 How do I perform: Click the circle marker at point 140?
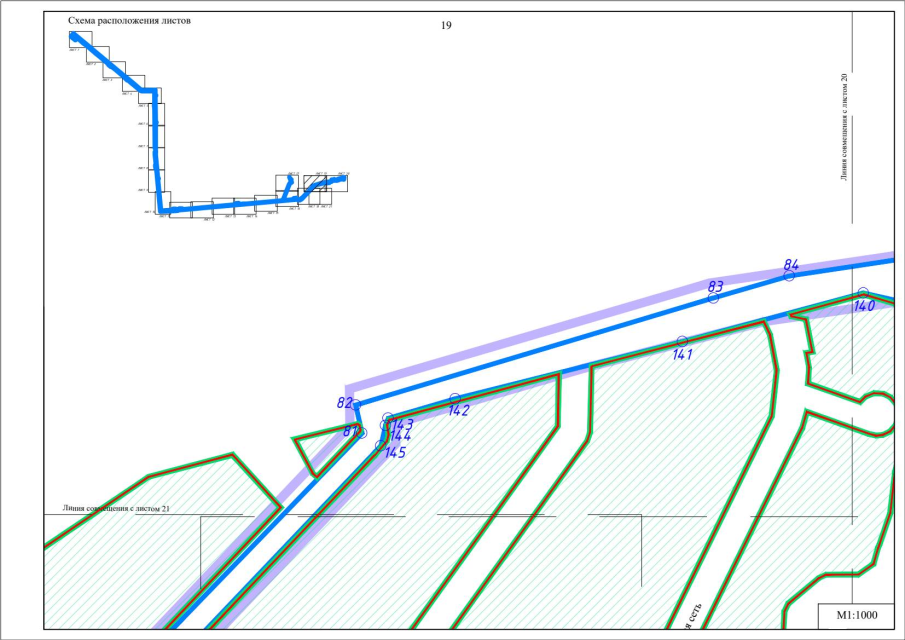(x=863, y=293)
